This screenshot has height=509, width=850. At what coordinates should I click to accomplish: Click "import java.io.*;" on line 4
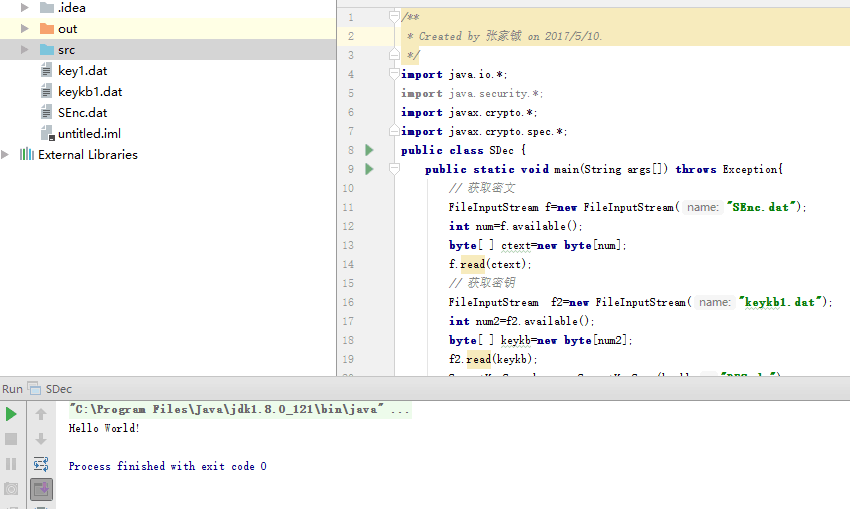click(x=454, y=74)
